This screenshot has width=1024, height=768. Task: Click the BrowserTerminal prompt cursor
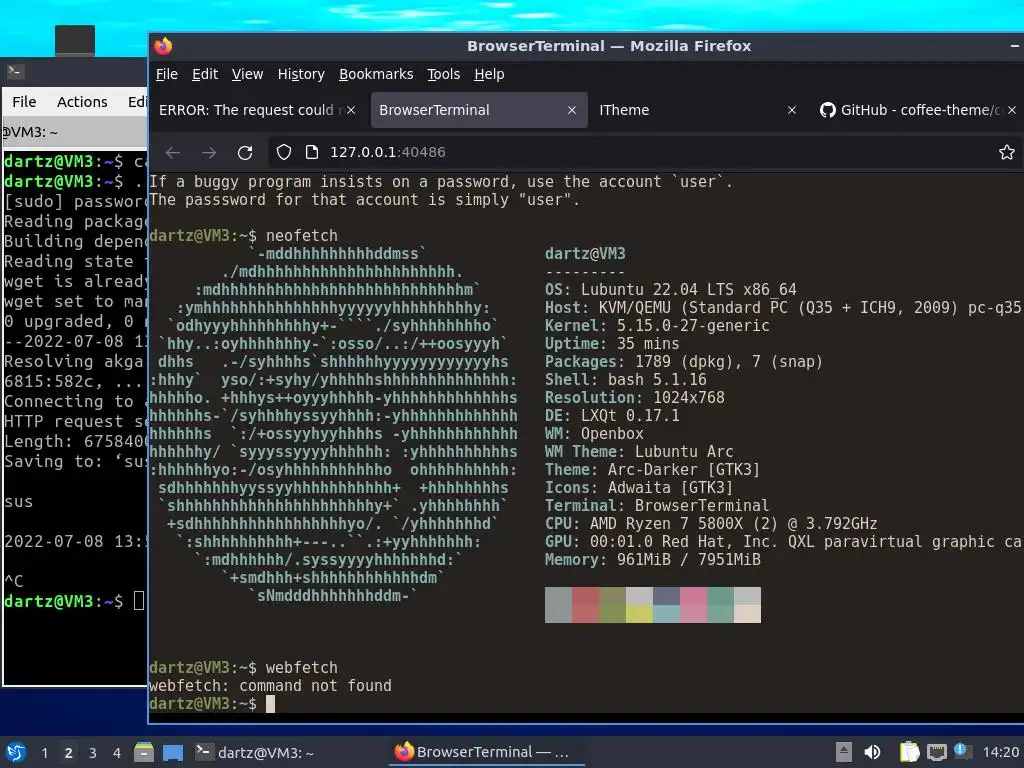click(270, 704)
